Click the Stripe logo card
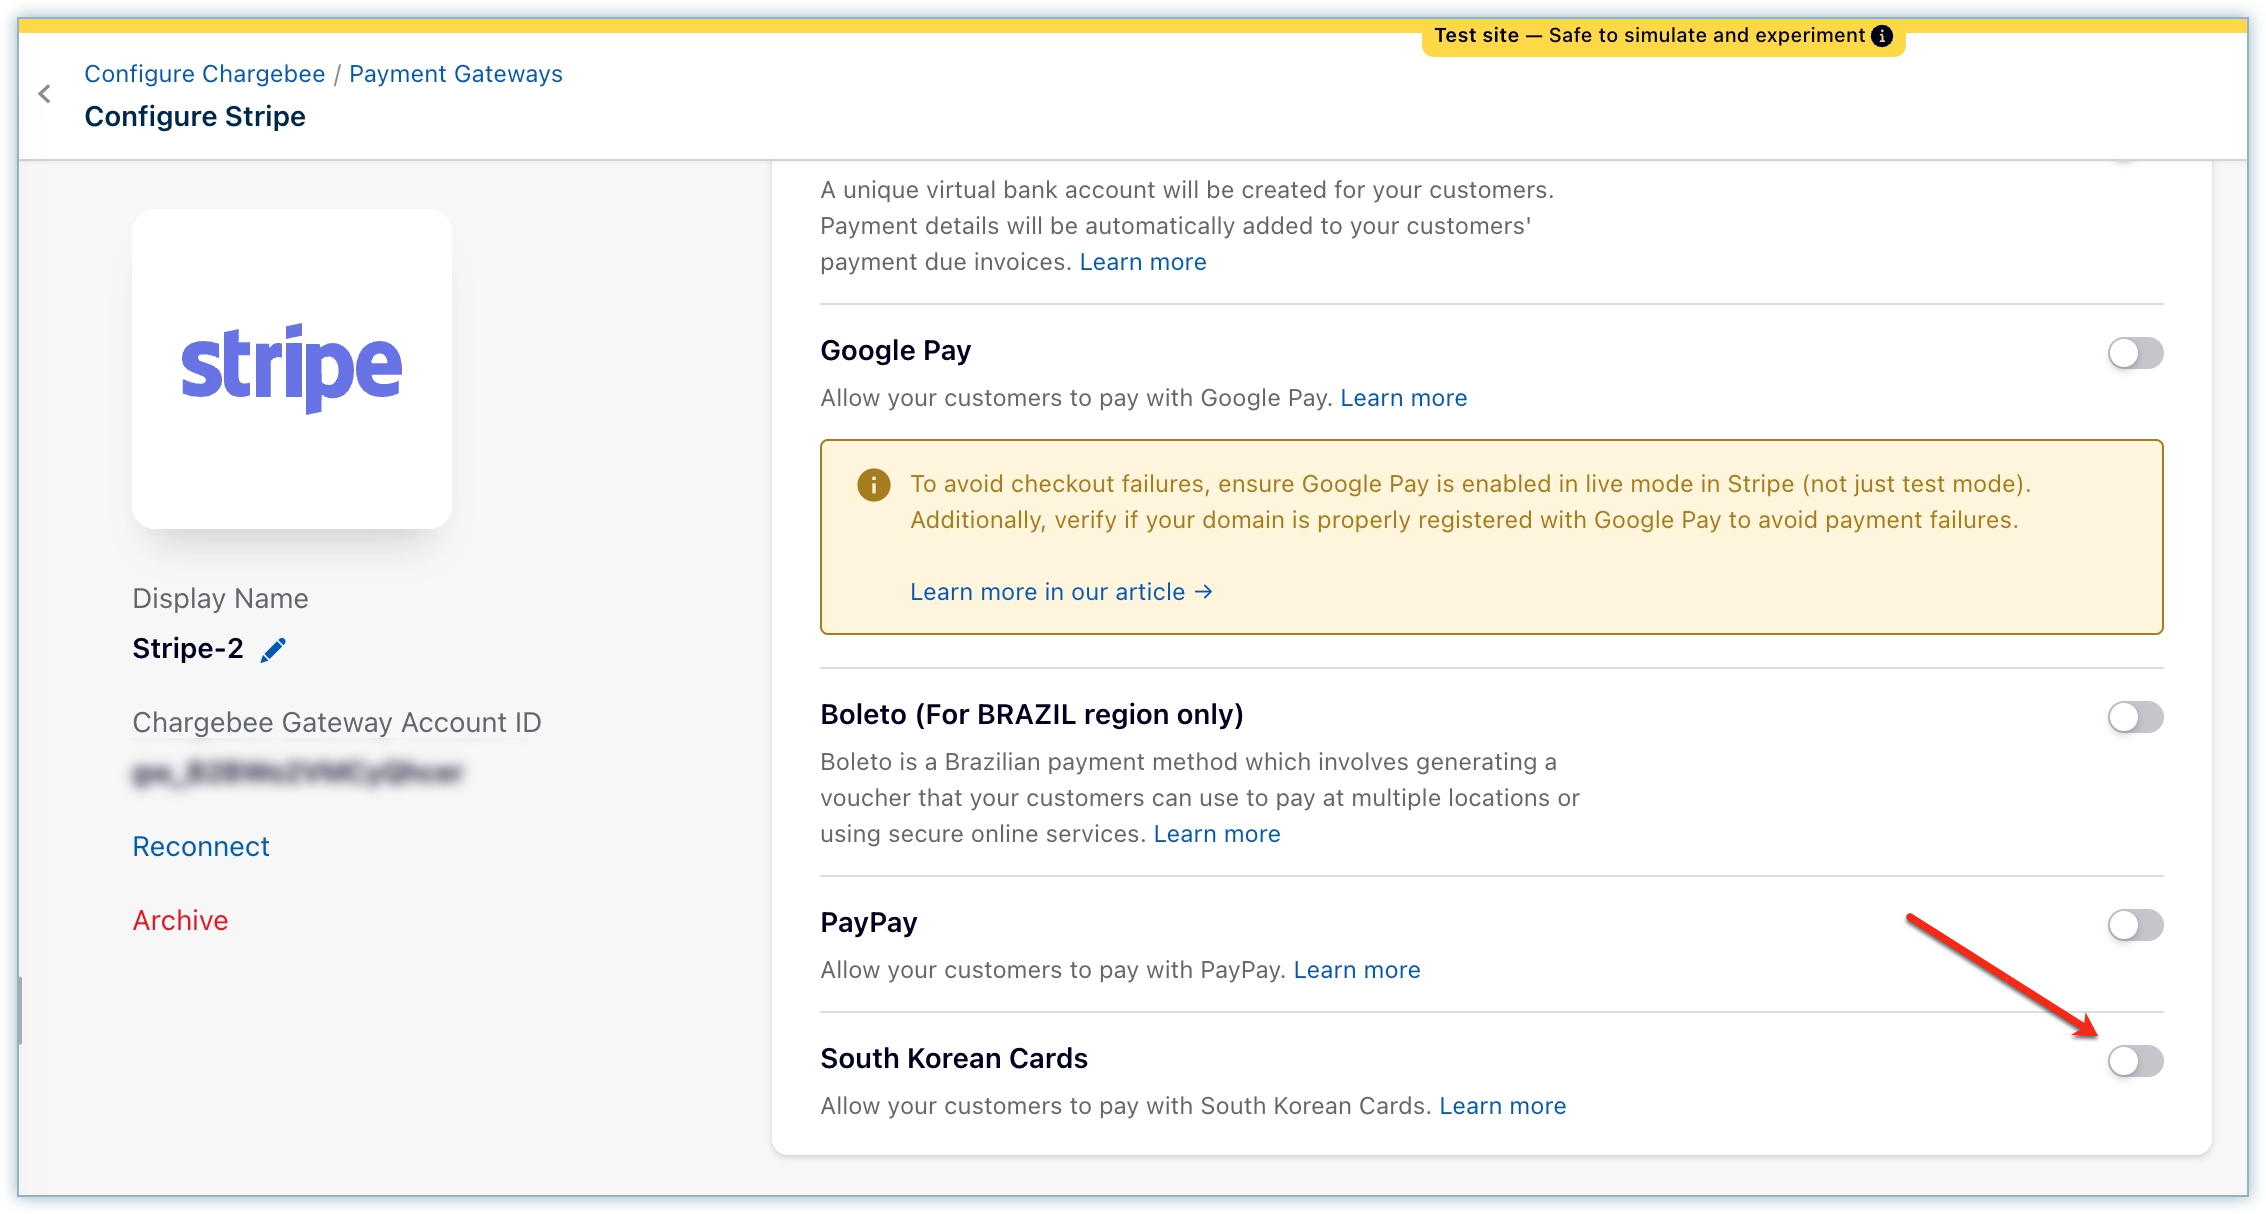2266x1214 pixels. [292, 369]
